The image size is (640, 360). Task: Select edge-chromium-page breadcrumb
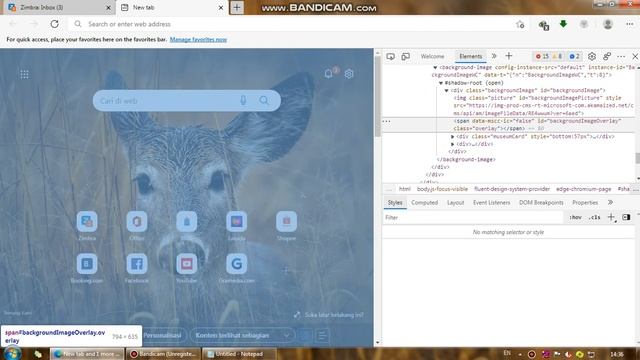click(x=583, y=189)
